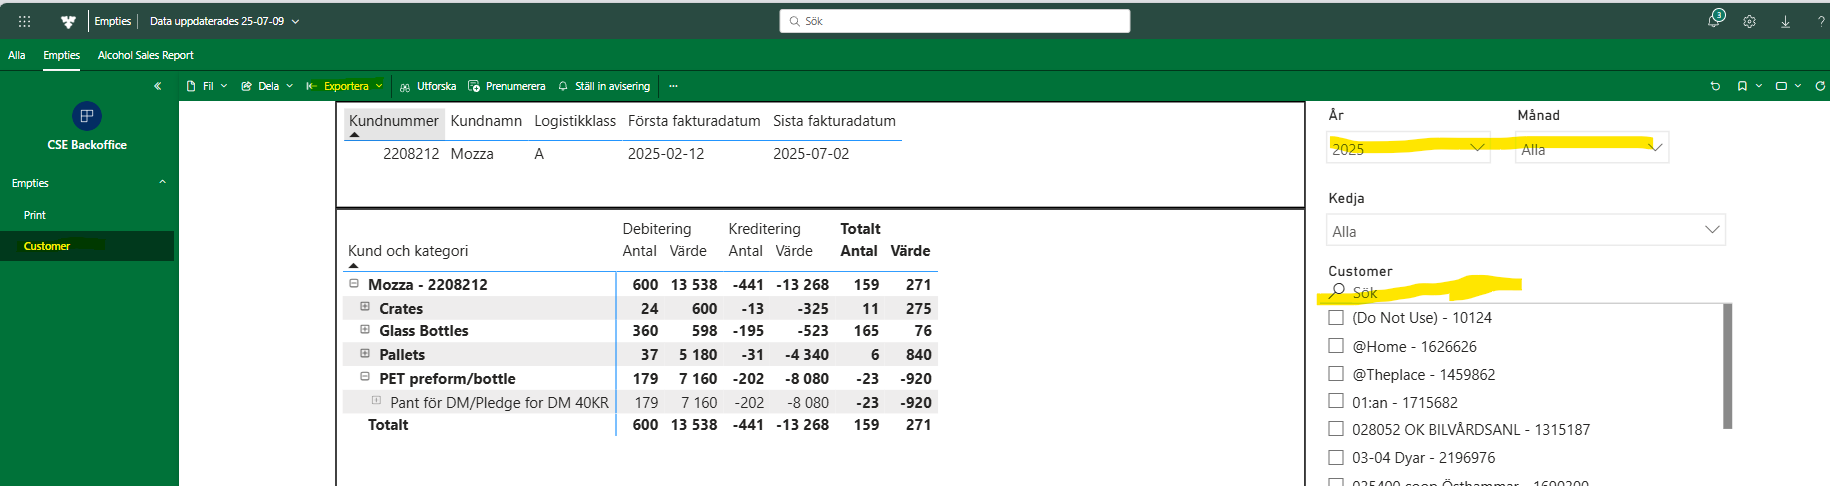Open the Kedja dropdown
1830x486 pixels.
pyautogui.click(x=1525, y=231)
